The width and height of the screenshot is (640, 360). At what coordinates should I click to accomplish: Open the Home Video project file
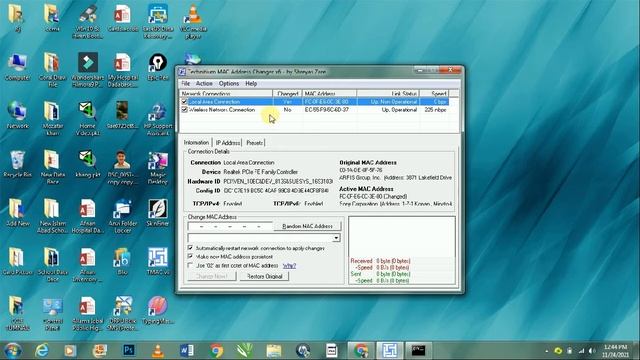(88, 118)
